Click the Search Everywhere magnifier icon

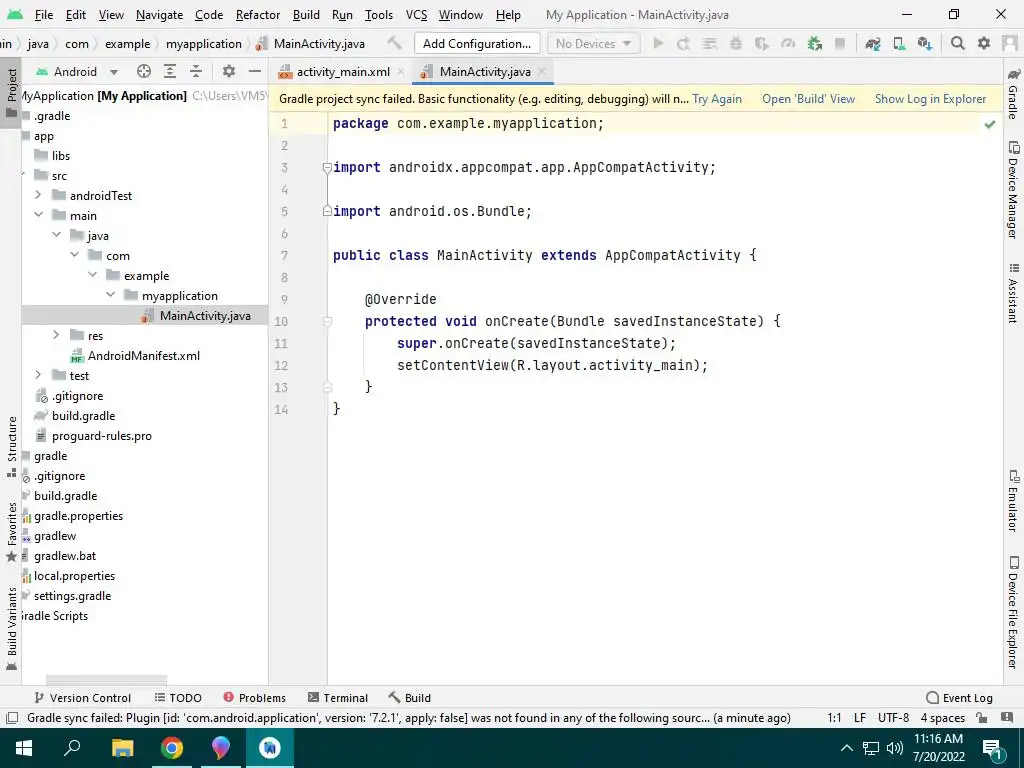(x=957, y=43)
